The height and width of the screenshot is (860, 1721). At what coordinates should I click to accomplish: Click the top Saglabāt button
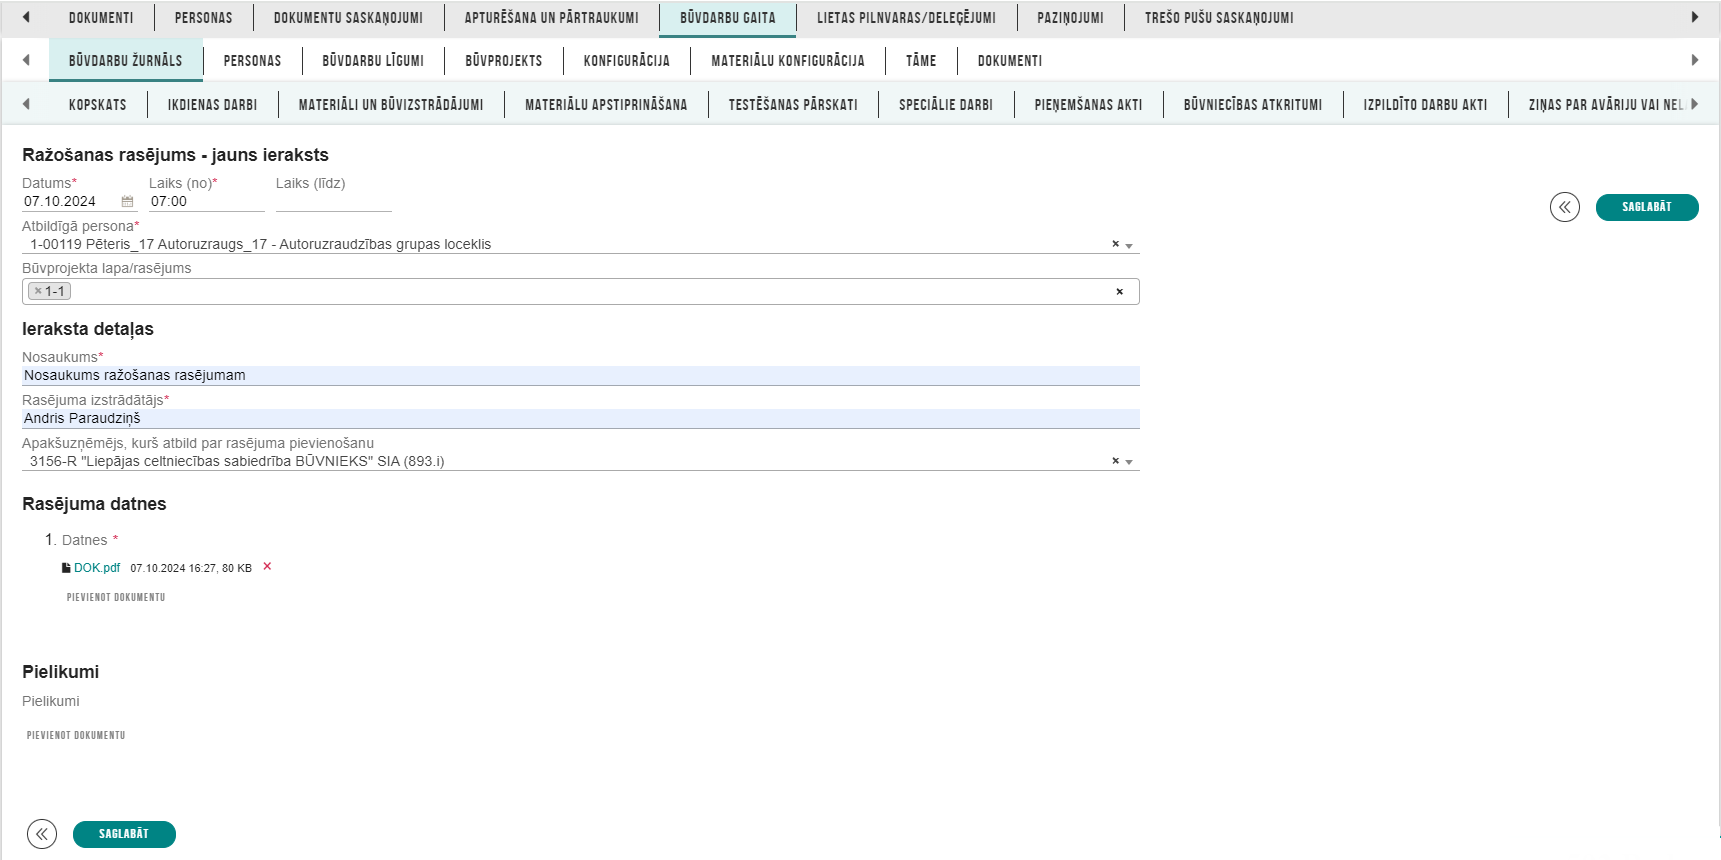pos(1646,207)
